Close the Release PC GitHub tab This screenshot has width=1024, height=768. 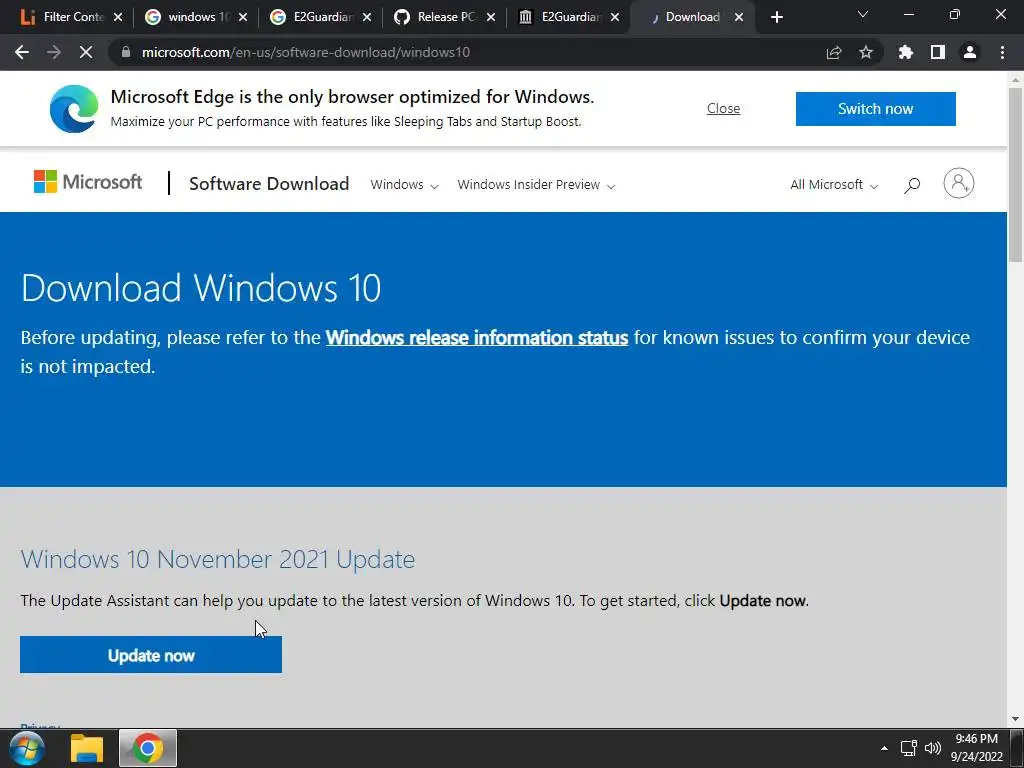(491, 17)
